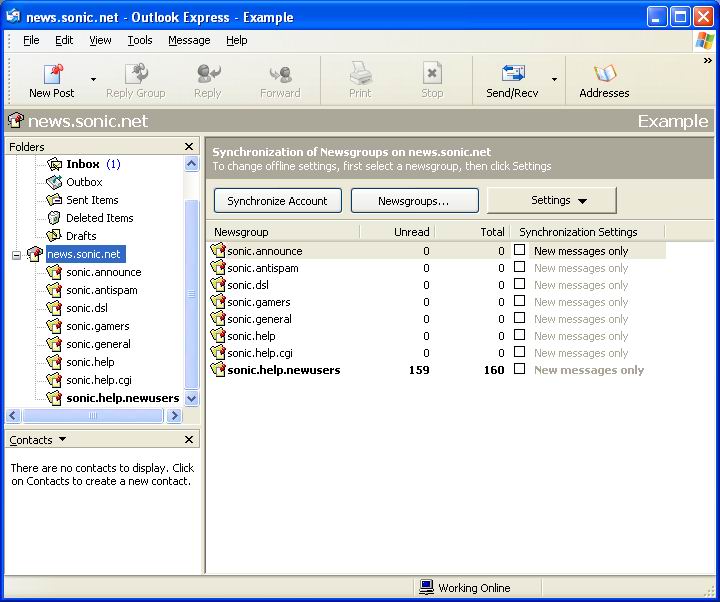Click the Print toolbar icon
Screen dimensions: 720x602
(x=360, y=73)
